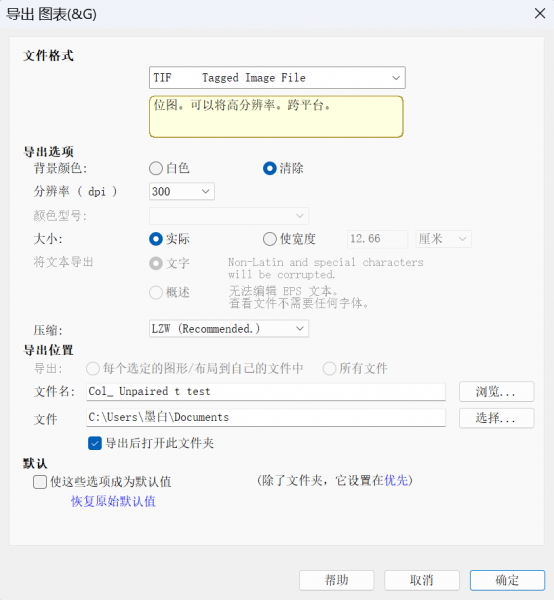The height and width of the screenshot is (600, 554).
Task: Select 实际 size radio button
Action: pos(156,239)
